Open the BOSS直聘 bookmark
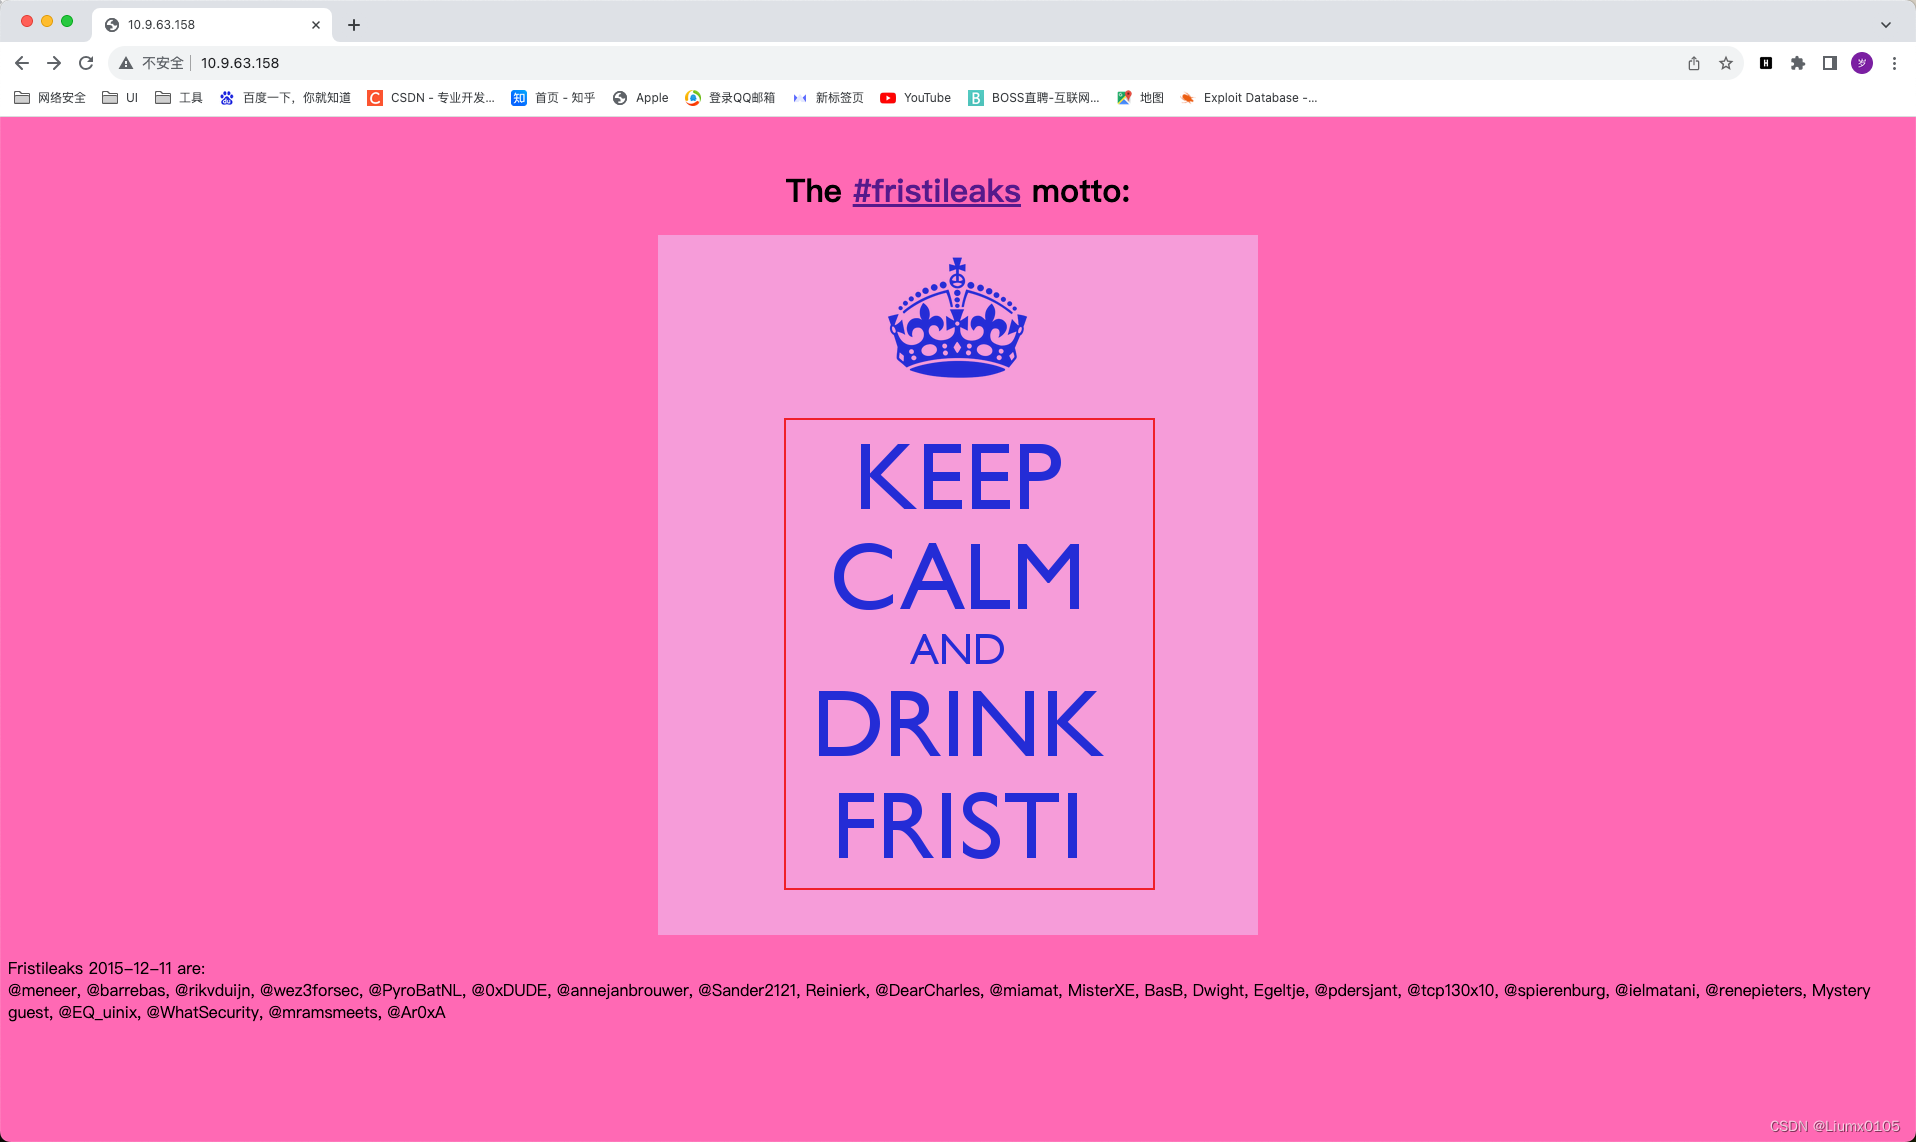 pyautogui.click(x=1034, y=97)
